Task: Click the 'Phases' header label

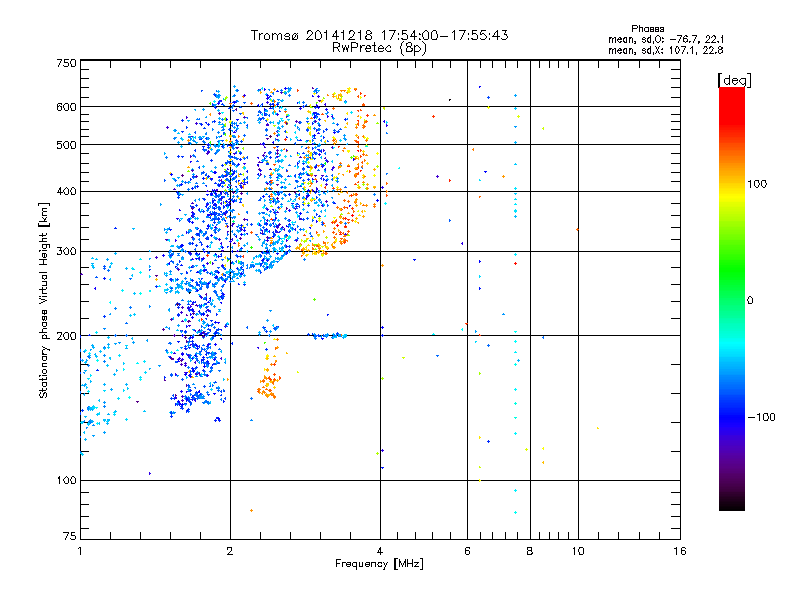Action: 647,29
